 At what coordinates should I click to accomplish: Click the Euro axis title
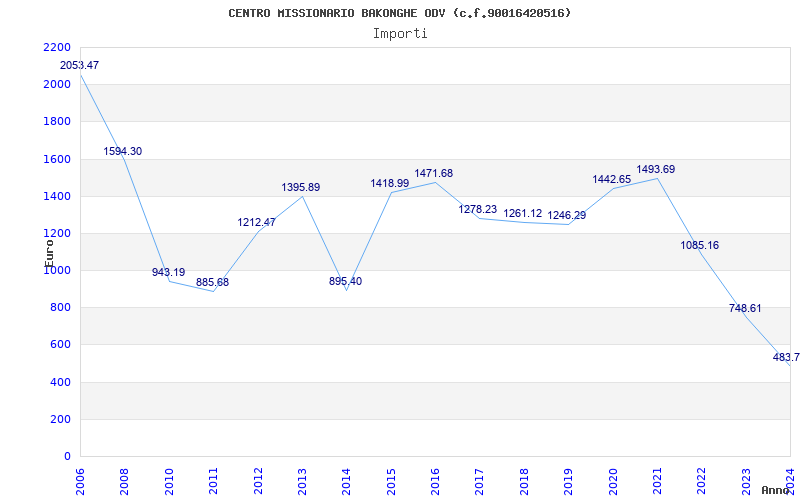[49, 253]
